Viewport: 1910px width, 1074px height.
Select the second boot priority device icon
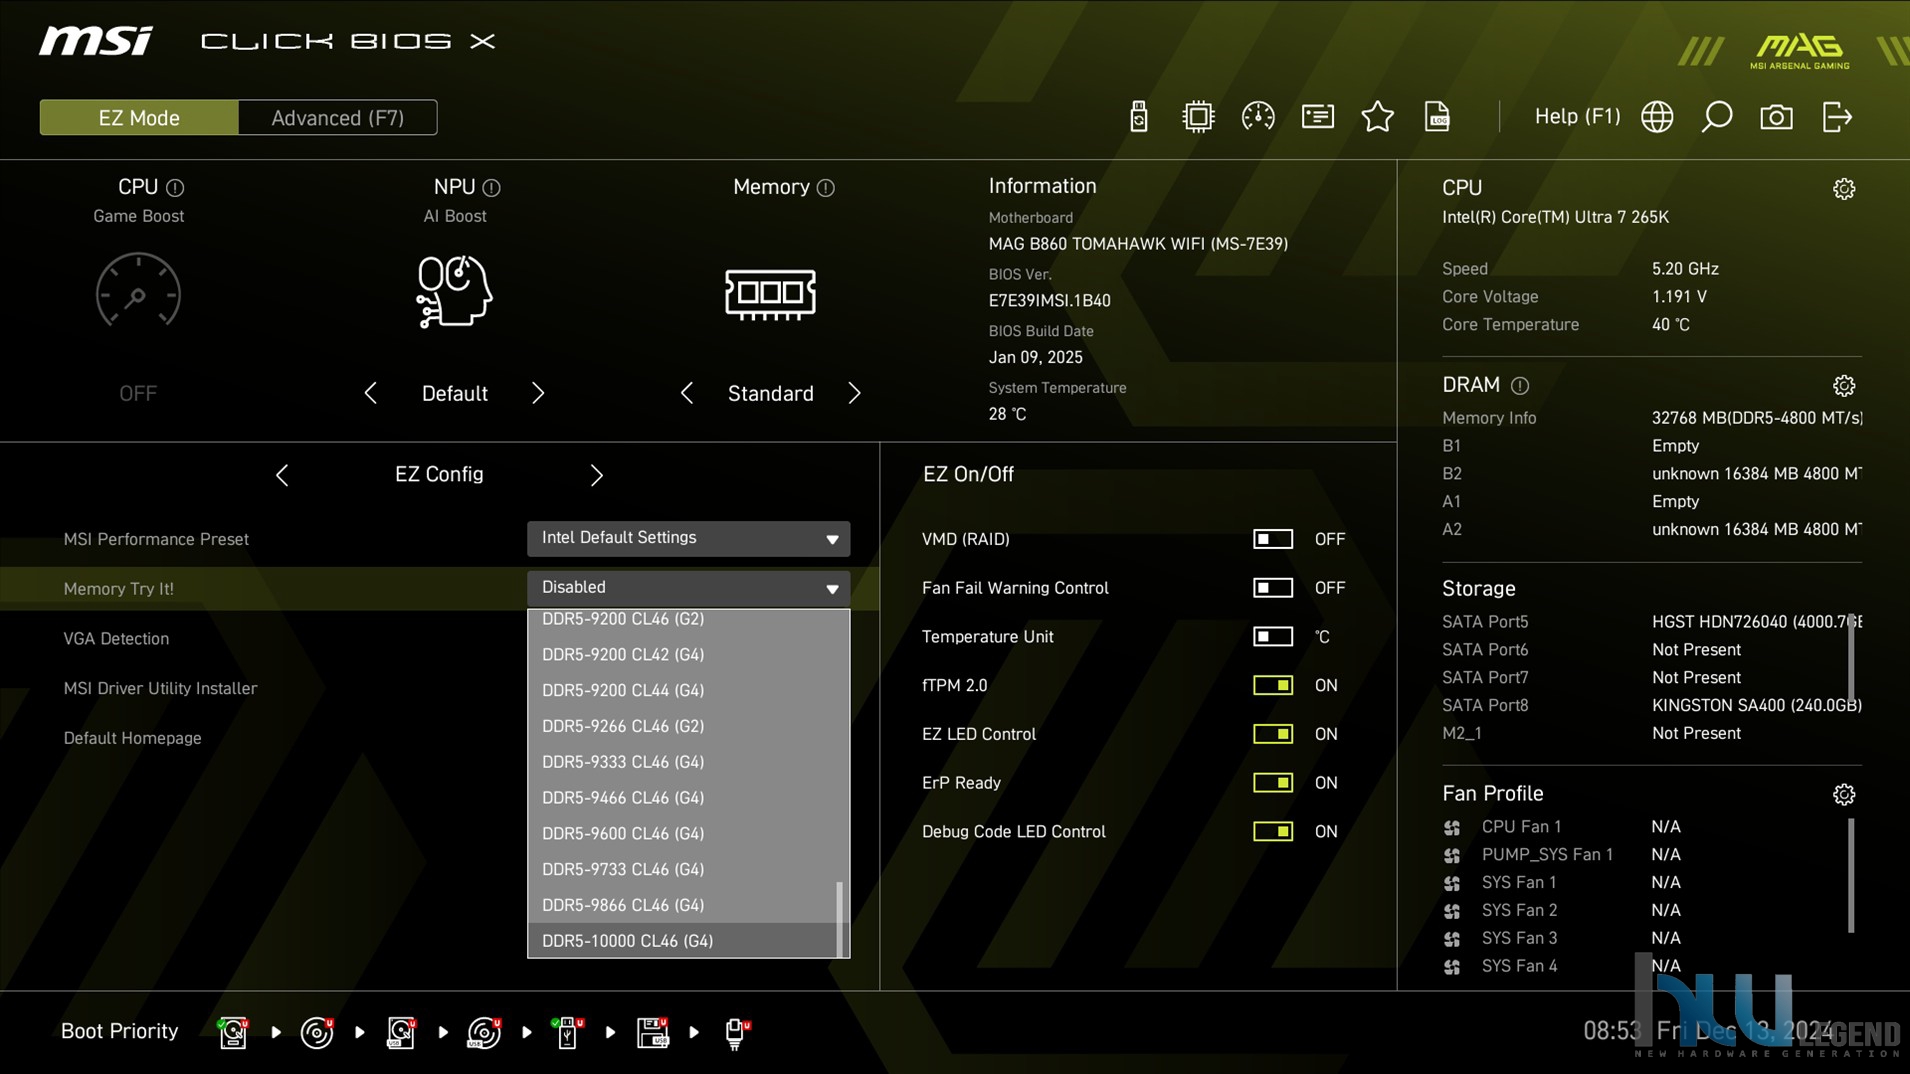click(317, 1032)
